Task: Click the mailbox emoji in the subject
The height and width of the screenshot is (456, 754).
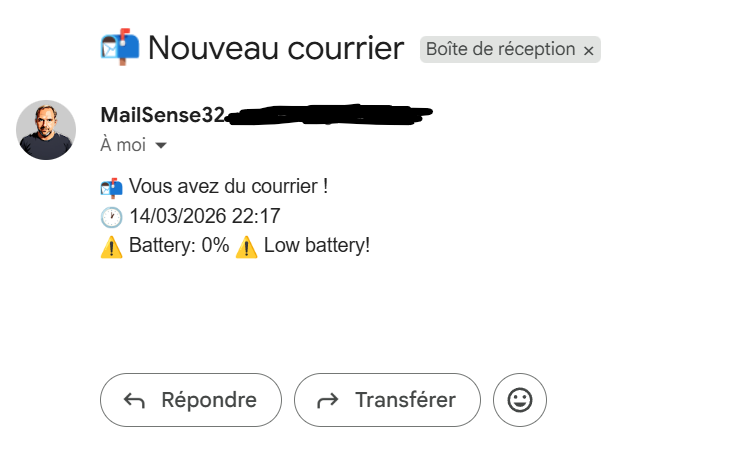Action: [120, 47]
